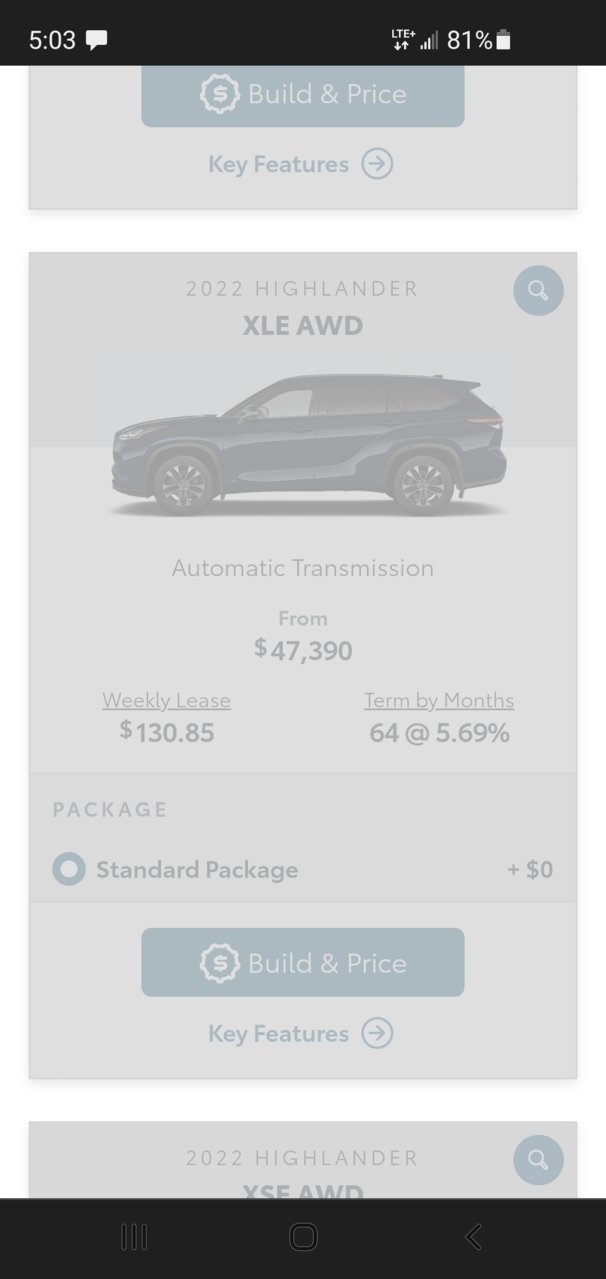Tap magnifier icon on XSE AWD card
Image resolution: width=606 pixels, height=1279 pixels.
538,1160
